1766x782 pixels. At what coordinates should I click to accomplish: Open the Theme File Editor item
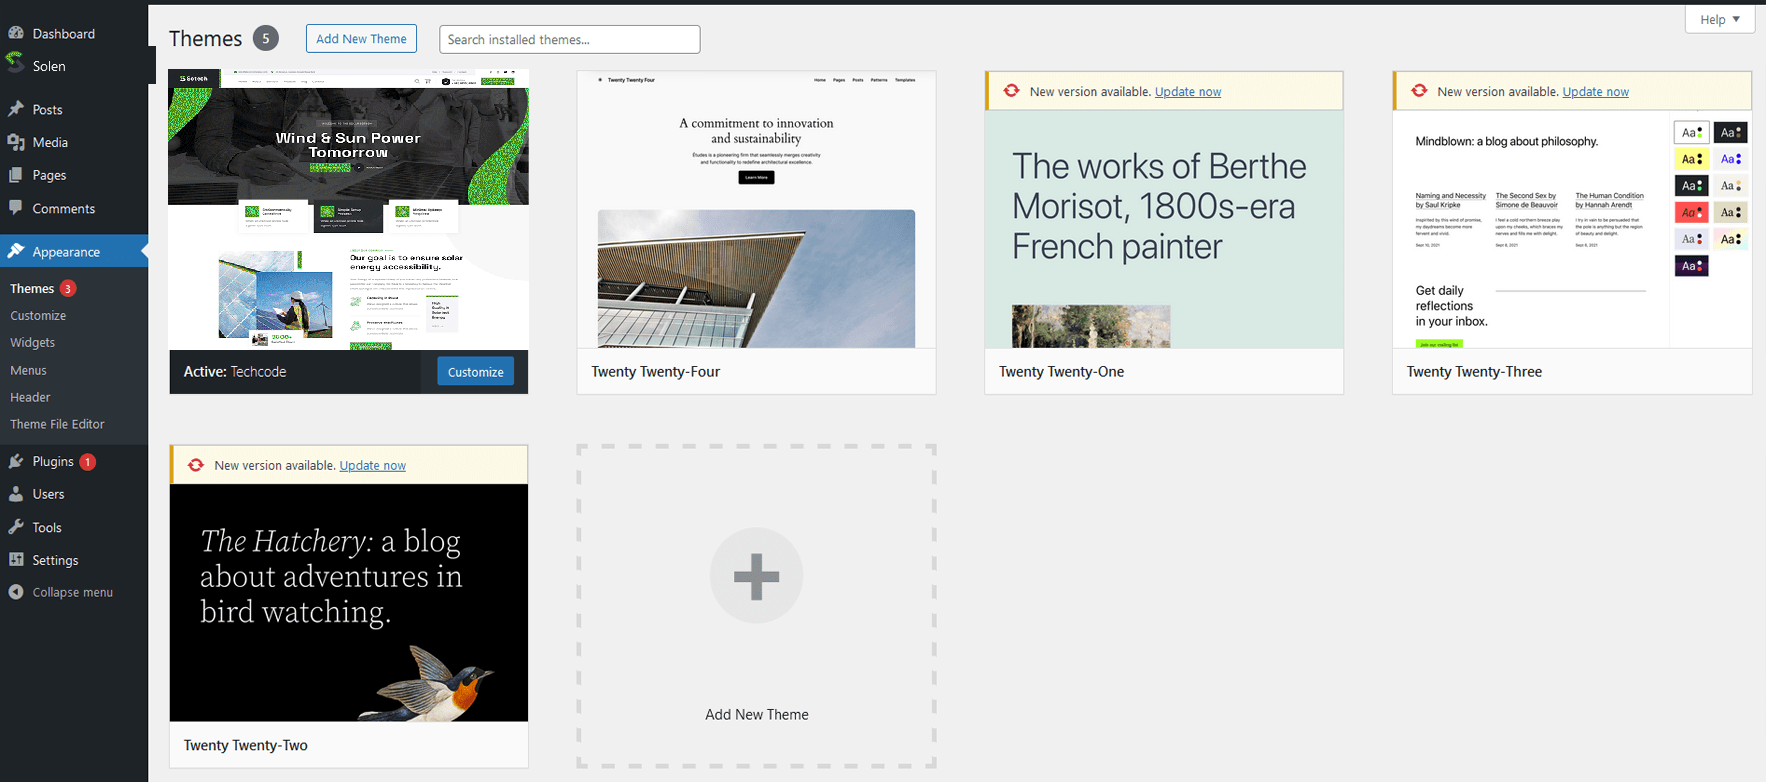[57, 424]
